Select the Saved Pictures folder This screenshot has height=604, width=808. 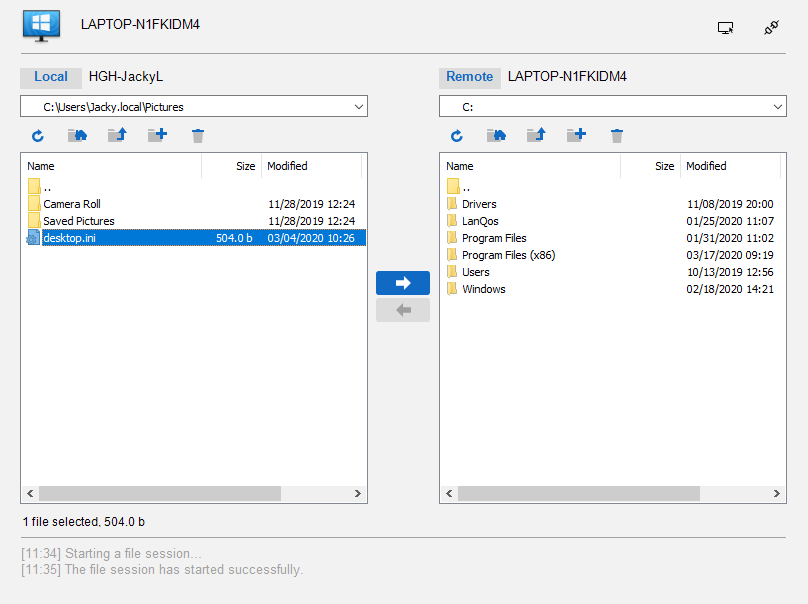pyautogui.click(x=194, y=221)
